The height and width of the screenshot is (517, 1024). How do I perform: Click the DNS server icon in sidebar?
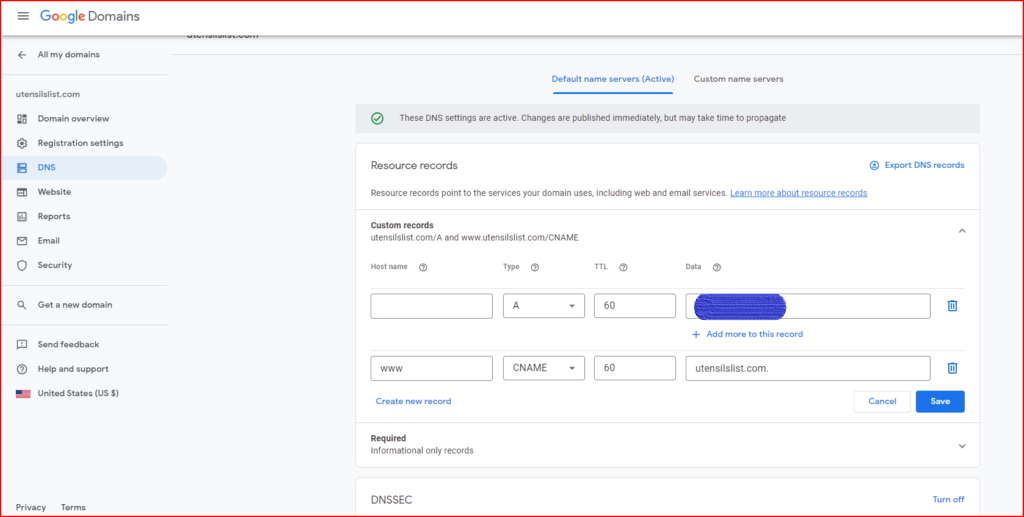(x=22, y=168)
